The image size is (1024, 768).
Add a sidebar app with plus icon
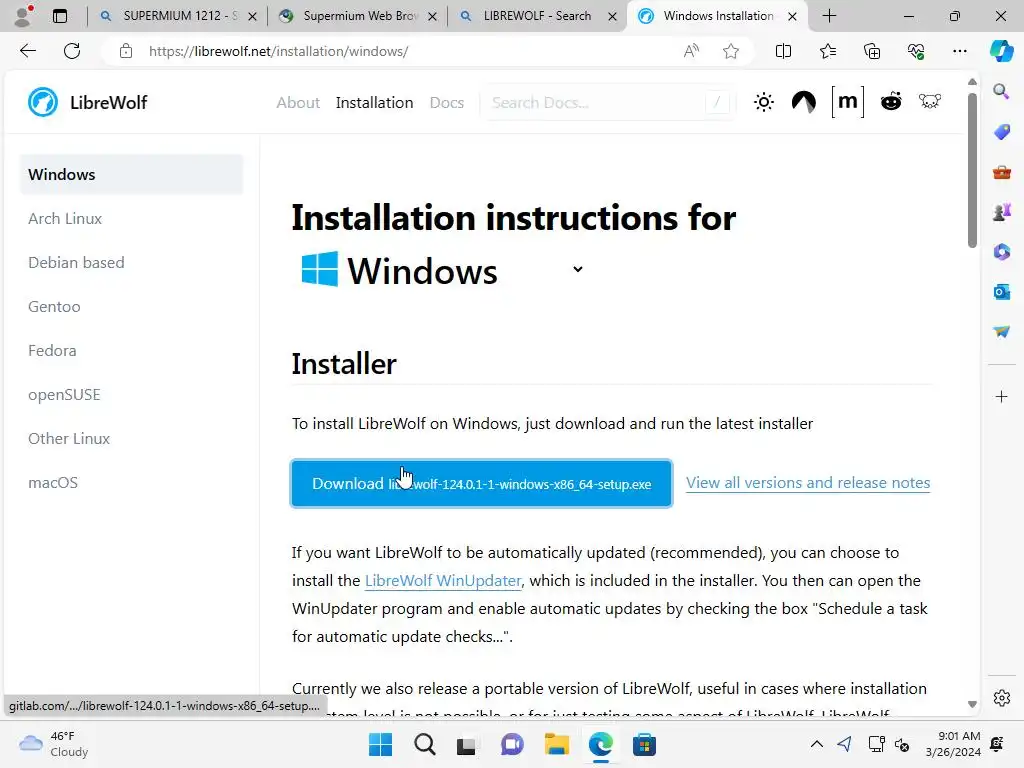(x=1001, y=396)
